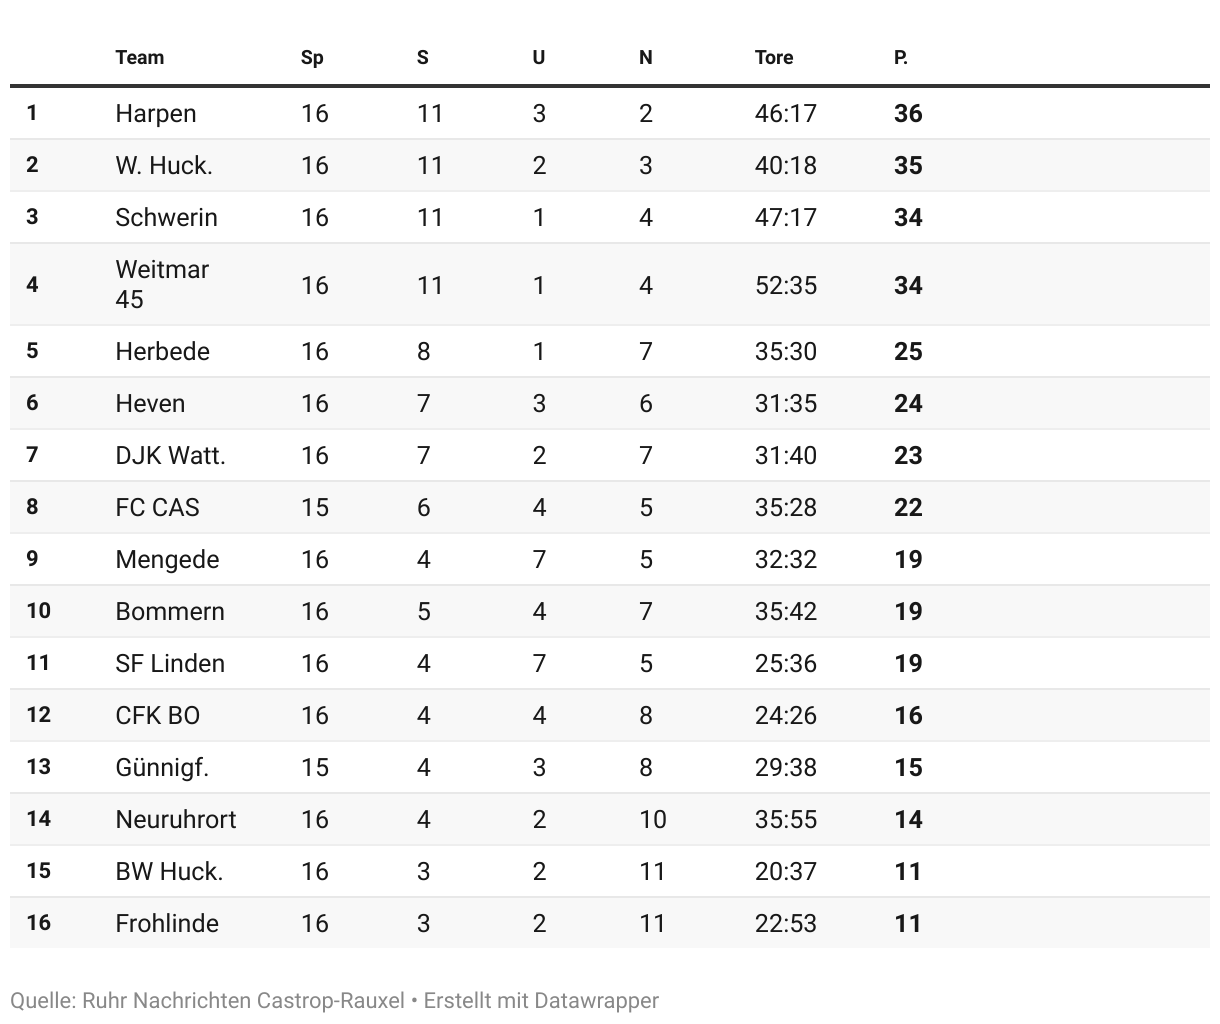Image resolution: width=1220 pixels, height=1024 pixels.
Task: Click the P. points column header
Action: pyautogui.click(x=900, y=57)
